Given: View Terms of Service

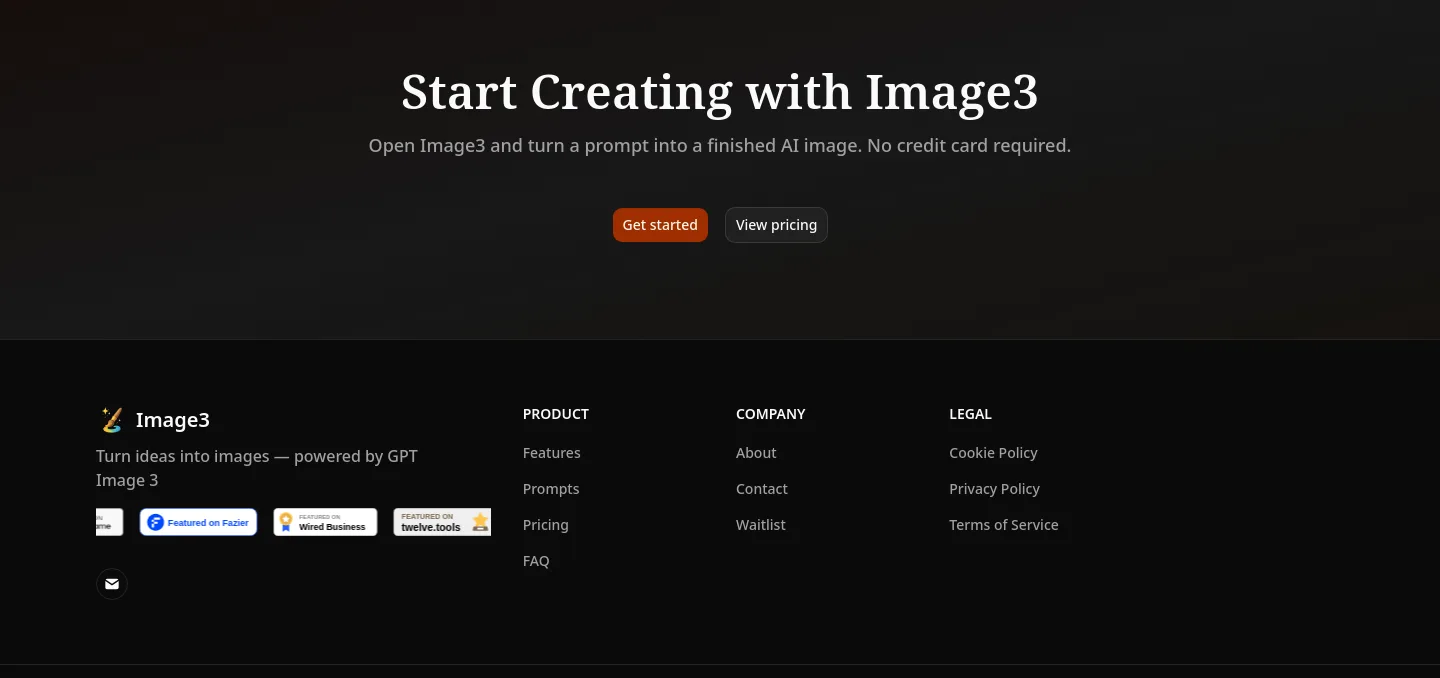Looking at the screenshot, I should tap(1004, 525).
